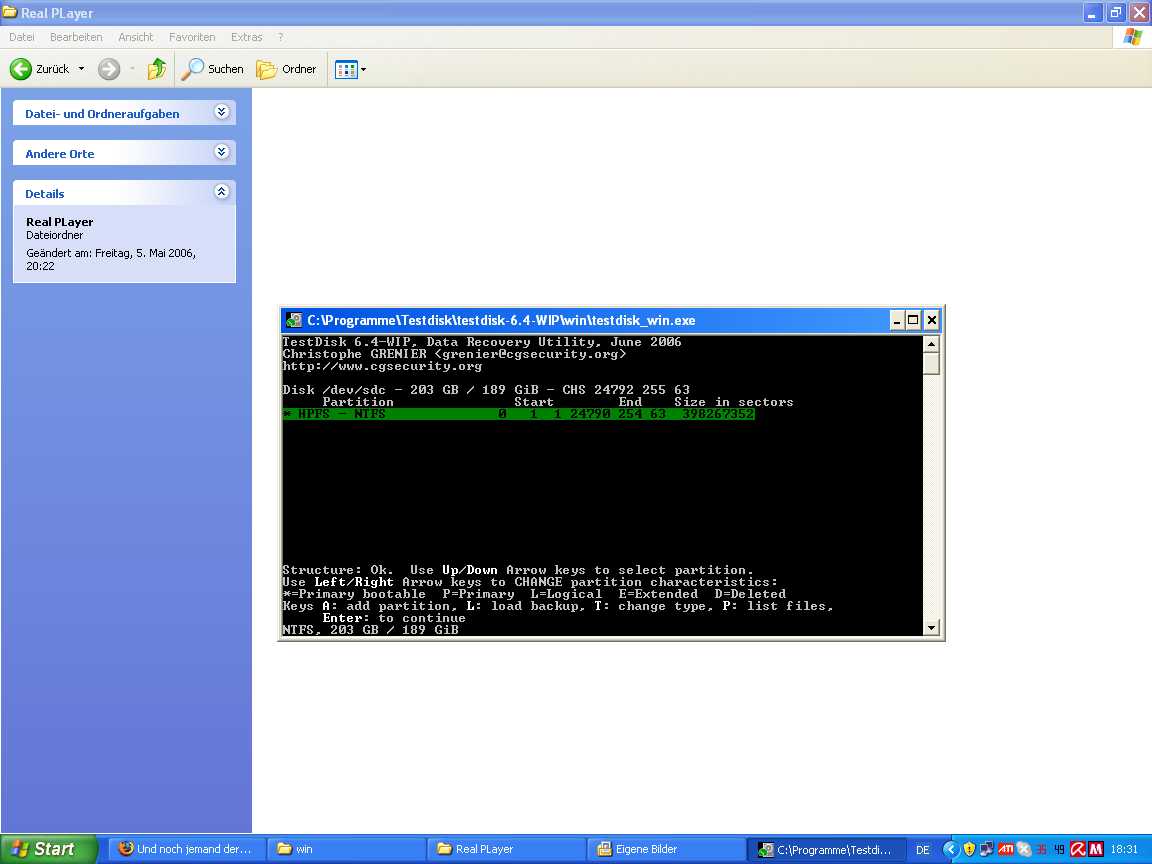Expand Datei- und Ordneraufgaben panel chevron
Image resolution: width=1152 pixels, height=864 pixels.
pos(221,112)
